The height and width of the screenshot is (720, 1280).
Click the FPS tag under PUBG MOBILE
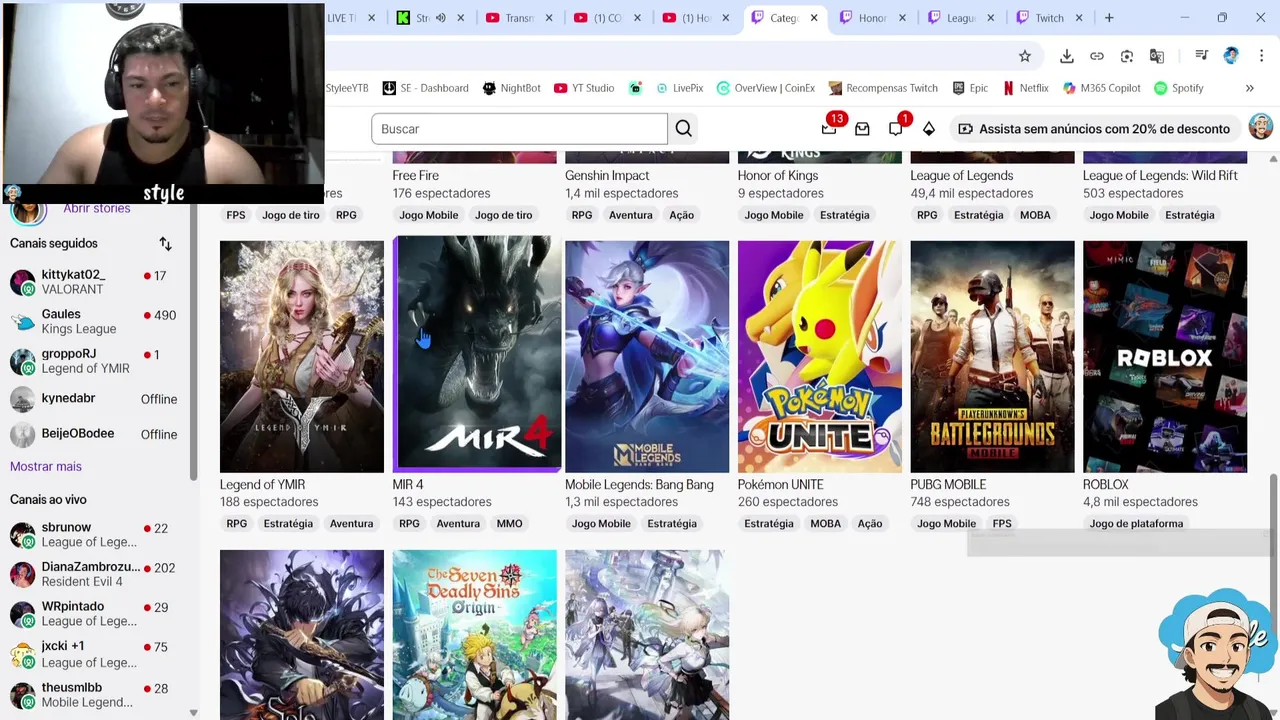tap(1002, 524)
